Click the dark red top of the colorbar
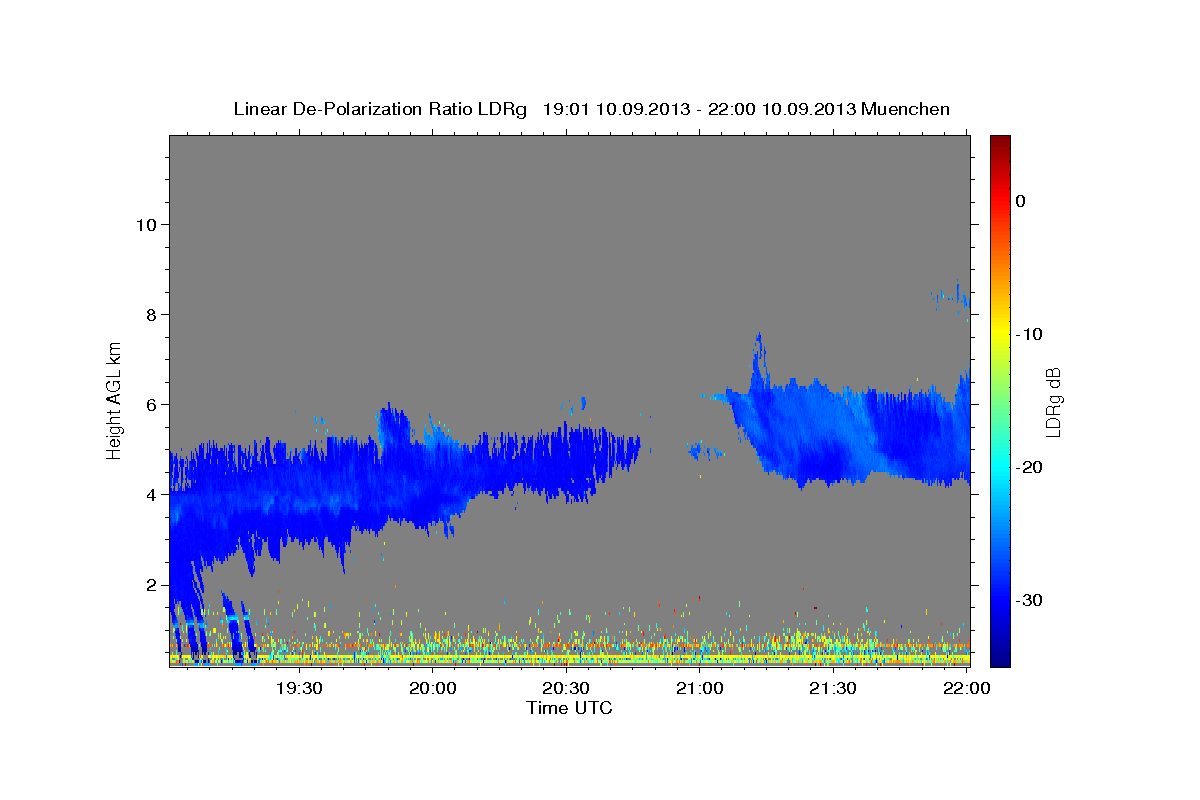This screenshot has width=1200, height=800. (1000, 143)
